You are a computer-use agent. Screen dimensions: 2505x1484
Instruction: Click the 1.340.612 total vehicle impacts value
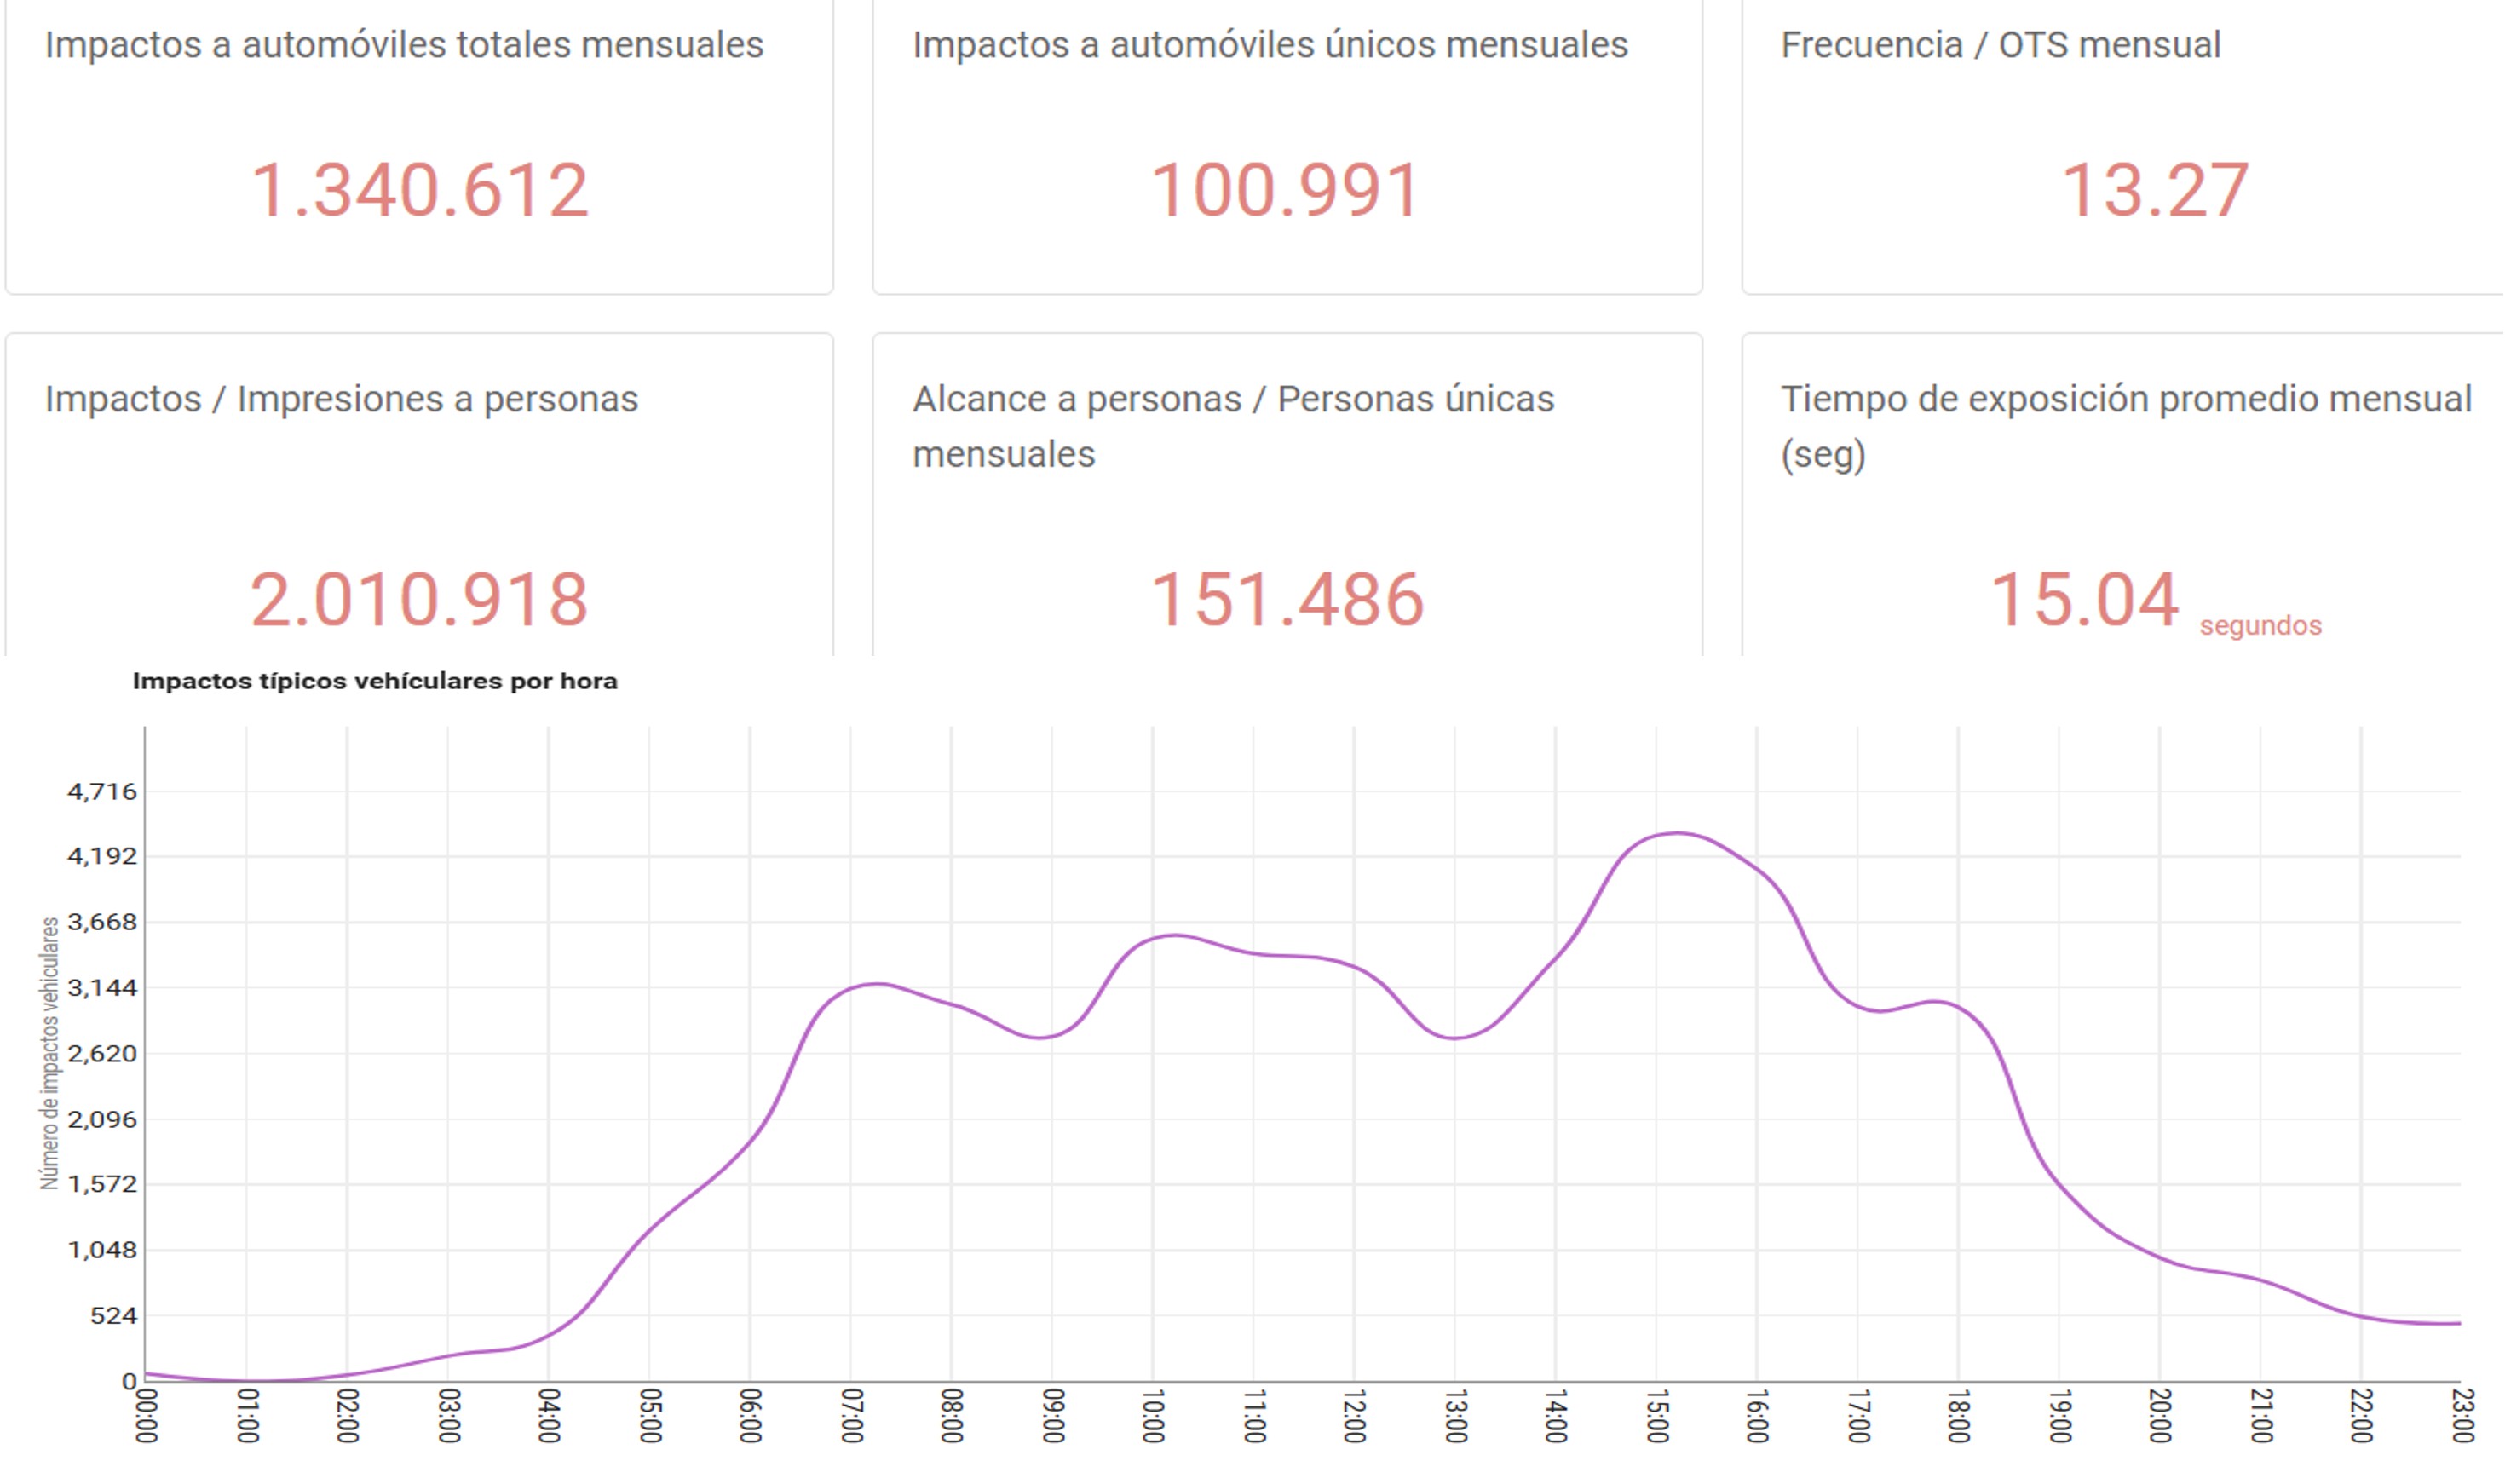point(419,190)
